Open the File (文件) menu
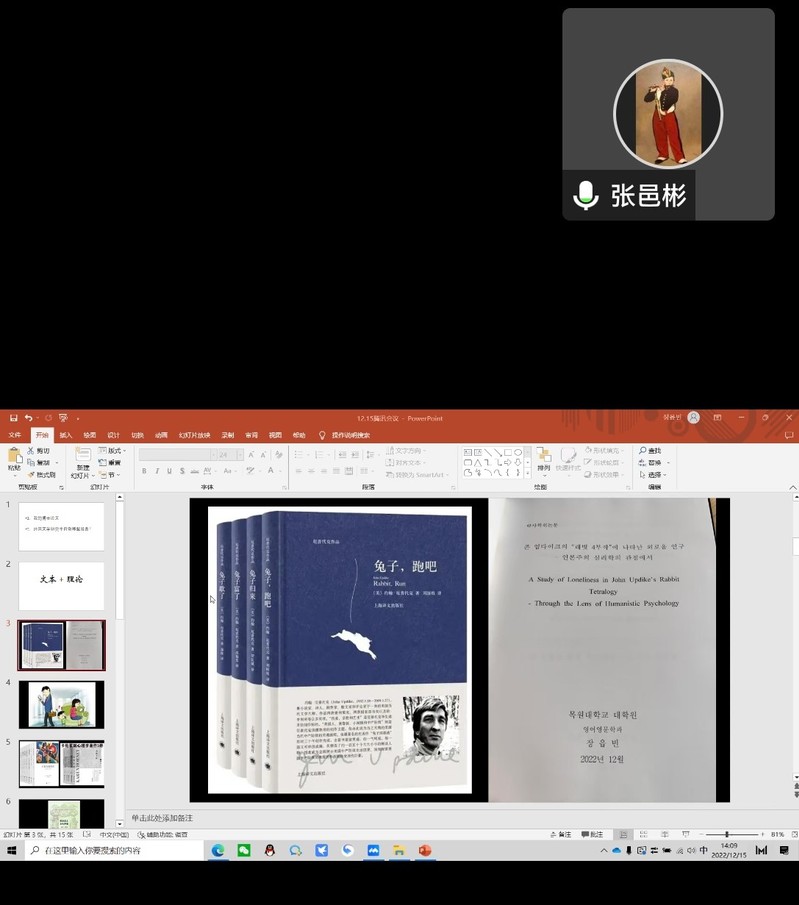The width and height of the screenshot is (799, 905). [x=15, y=435]
